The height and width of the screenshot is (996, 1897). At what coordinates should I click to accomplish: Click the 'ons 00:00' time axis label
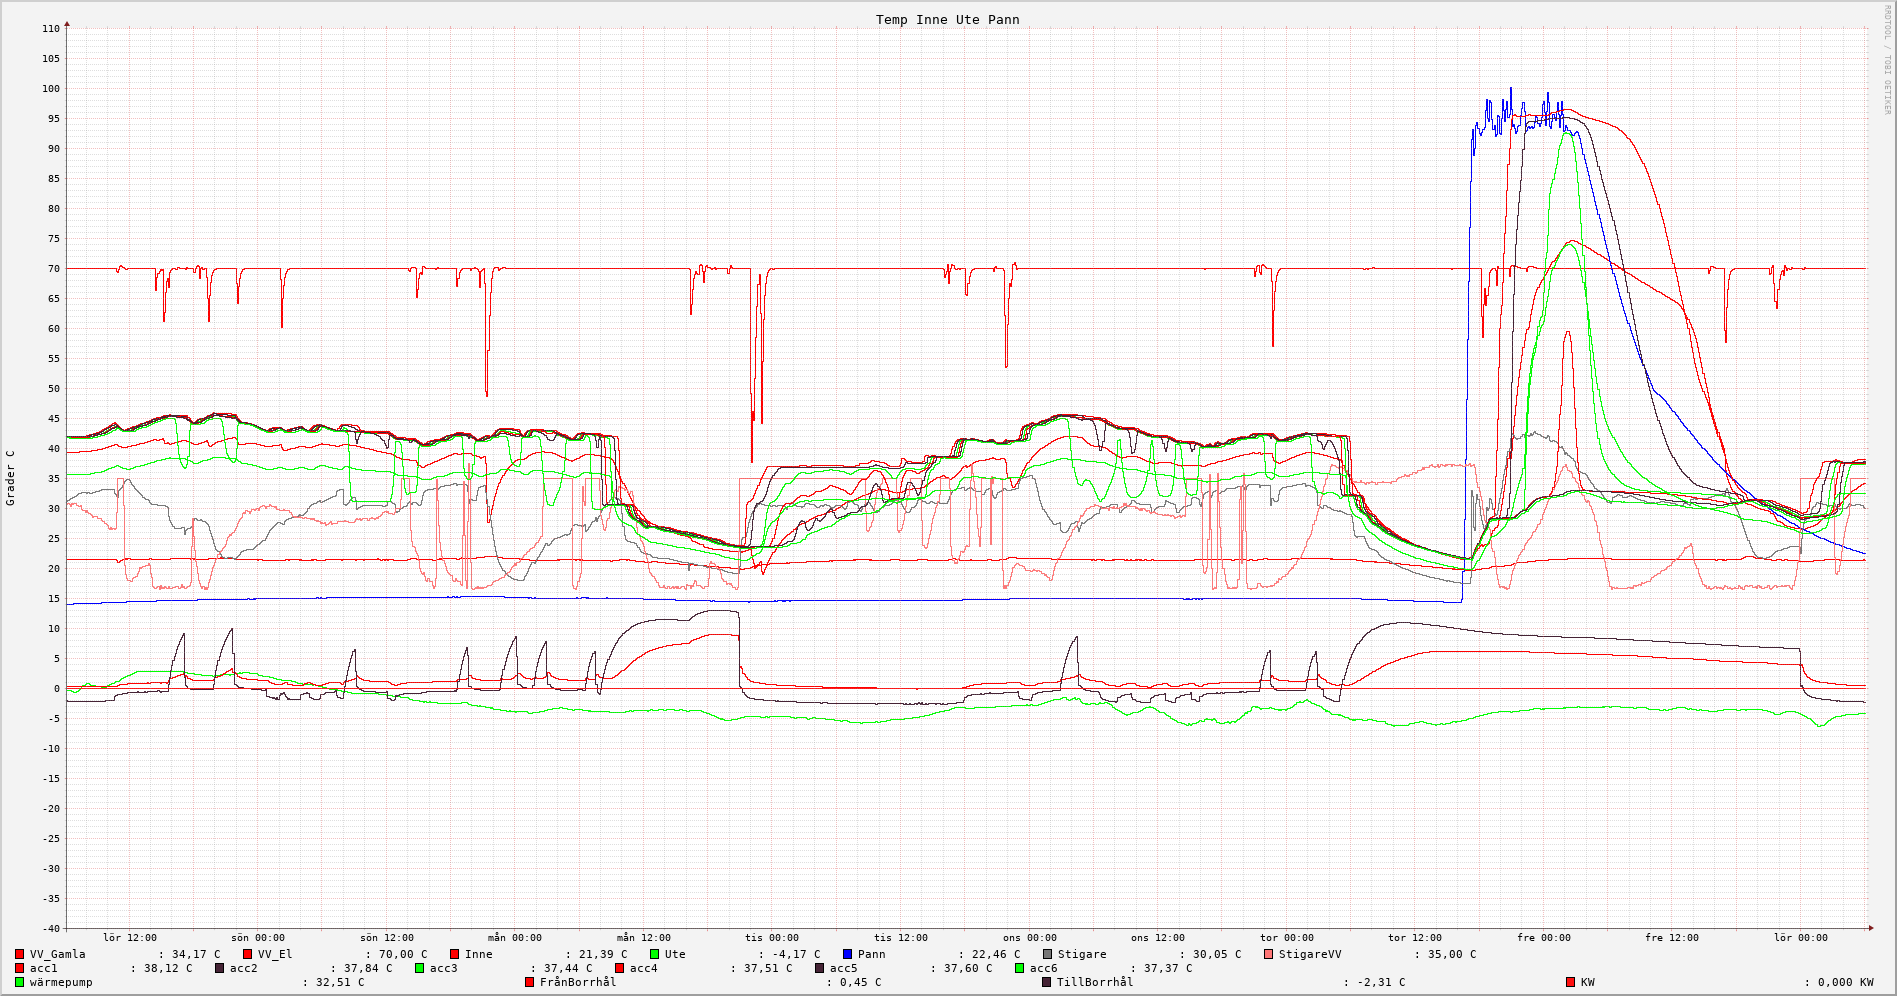[1029, 938]
